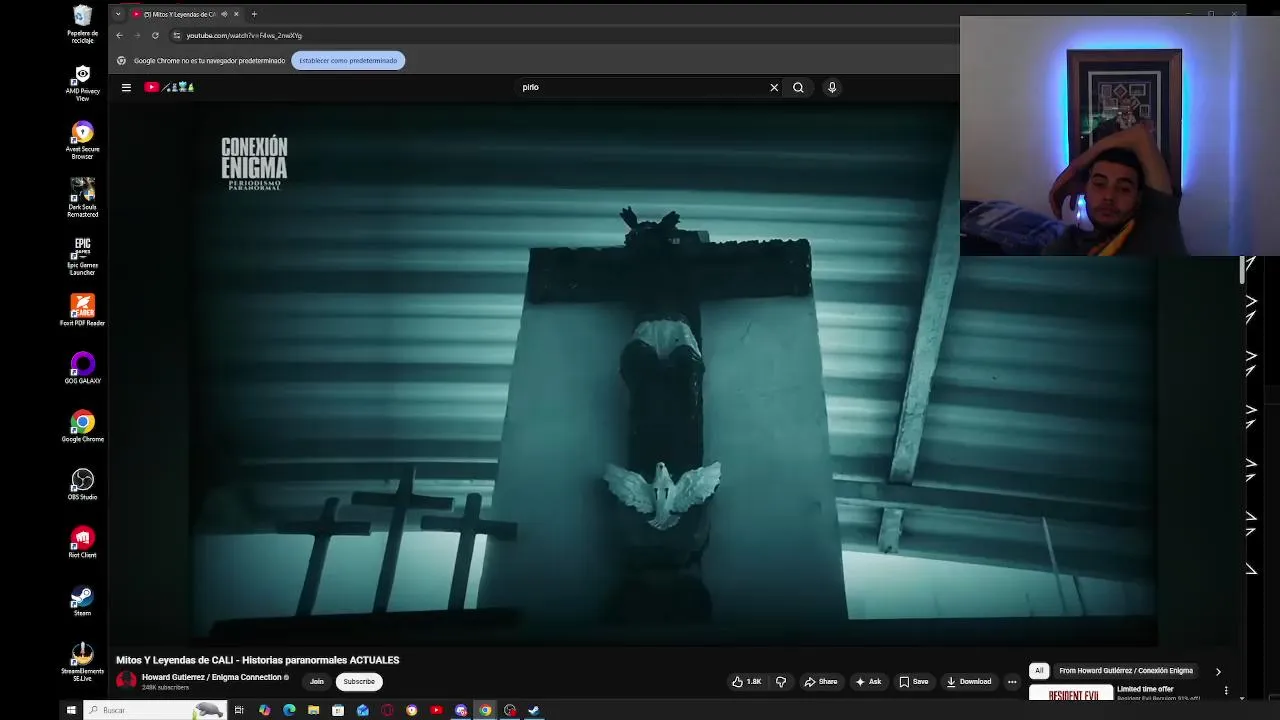This screenshot has width=1280, height=720.
Task: Go to YouTube home via logo
Action: pos(169,87)
